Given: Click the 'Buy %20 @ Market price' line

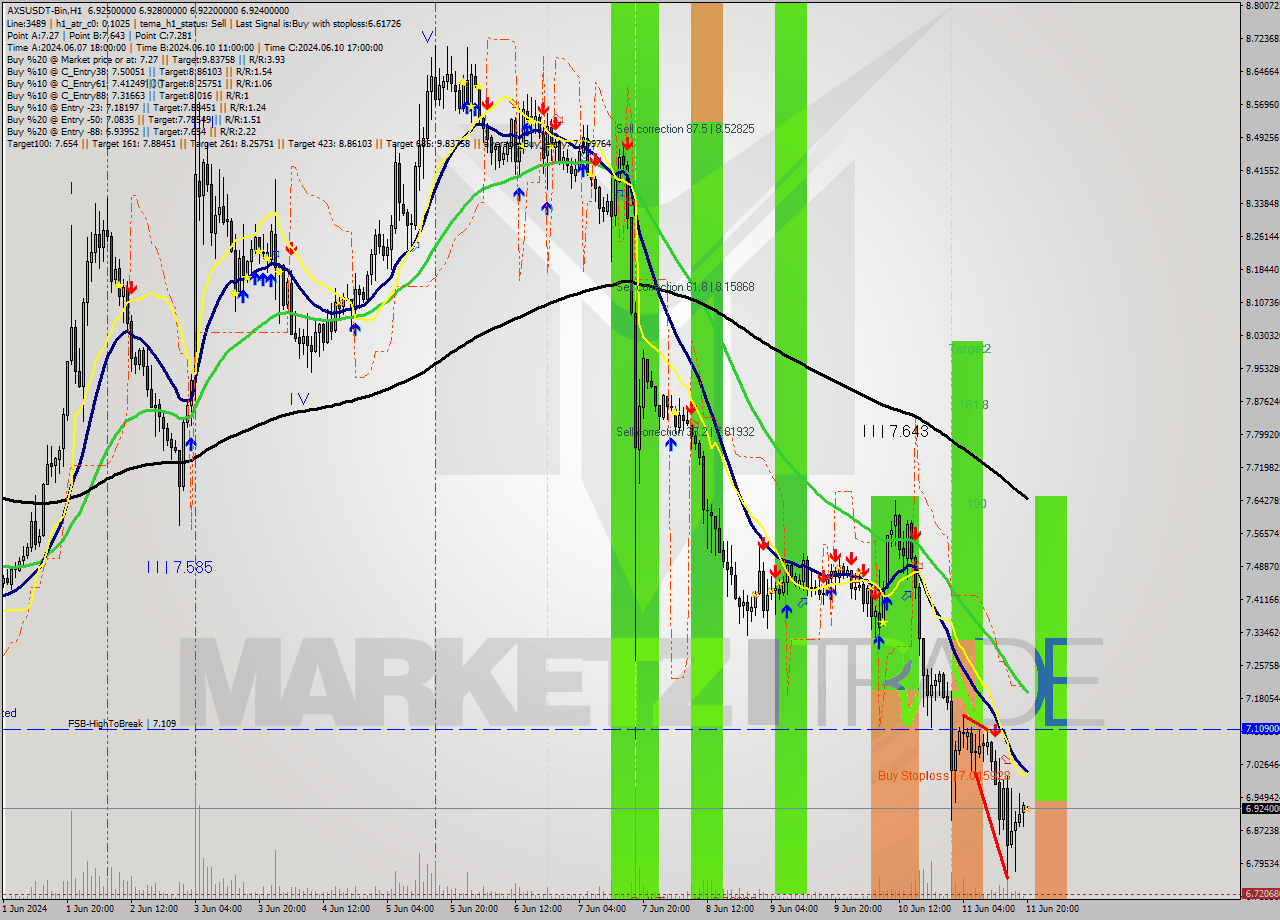Looking at the screenshot, I should coord(146,59).
